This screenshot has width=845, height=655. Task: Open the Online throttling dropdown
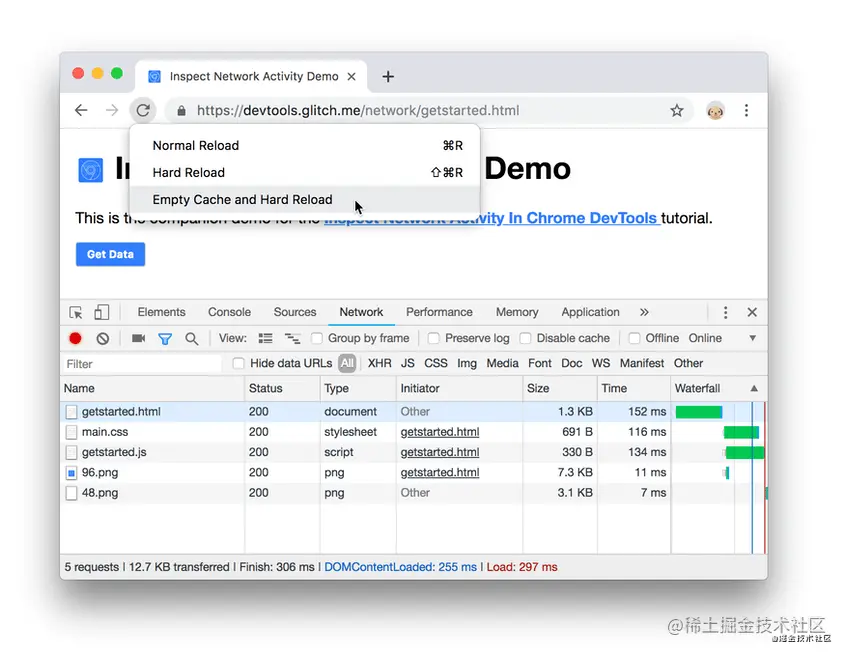722,338
